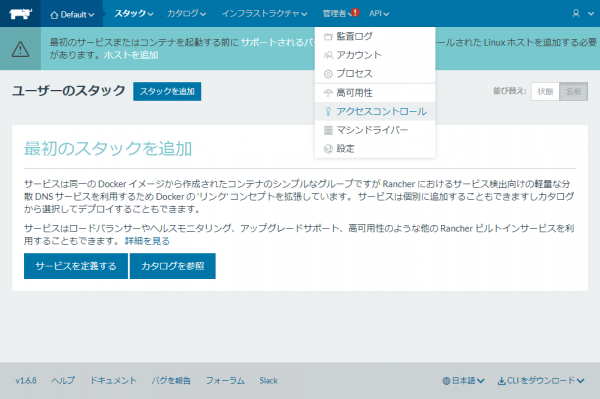600x399 pixels.
Task: Open the API menu
Action: [379, 14]
